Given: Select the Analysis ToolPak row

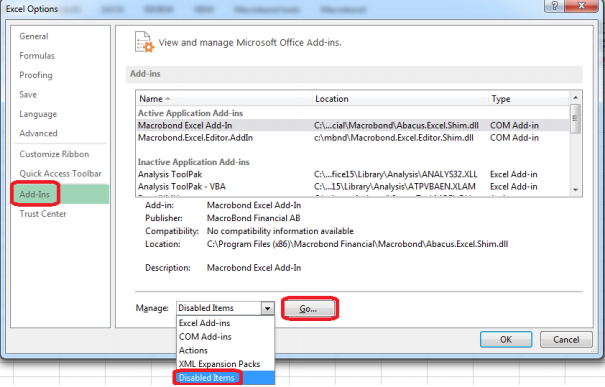Looking at the screenshot, I should pos(353,174).
